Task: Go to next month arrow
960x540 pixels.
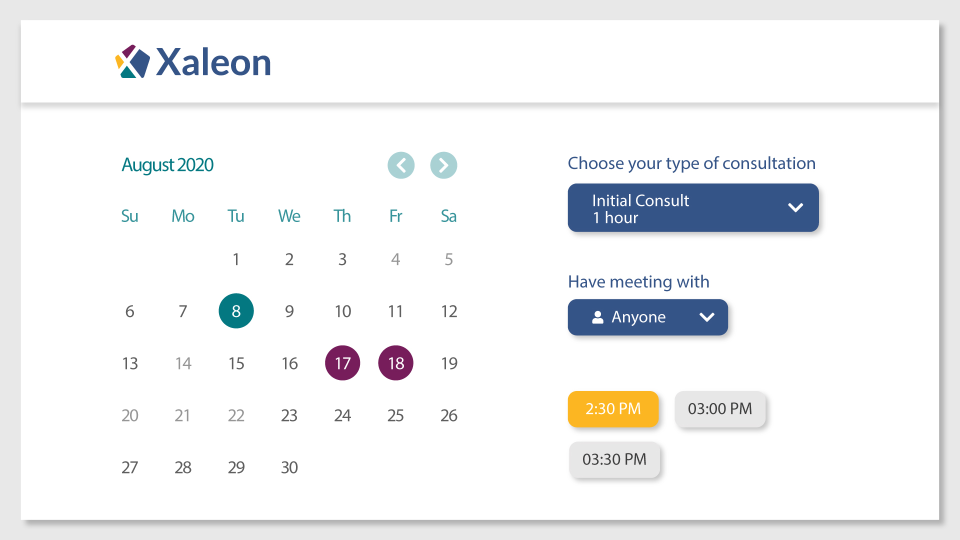Action: (x=444, y=165)
